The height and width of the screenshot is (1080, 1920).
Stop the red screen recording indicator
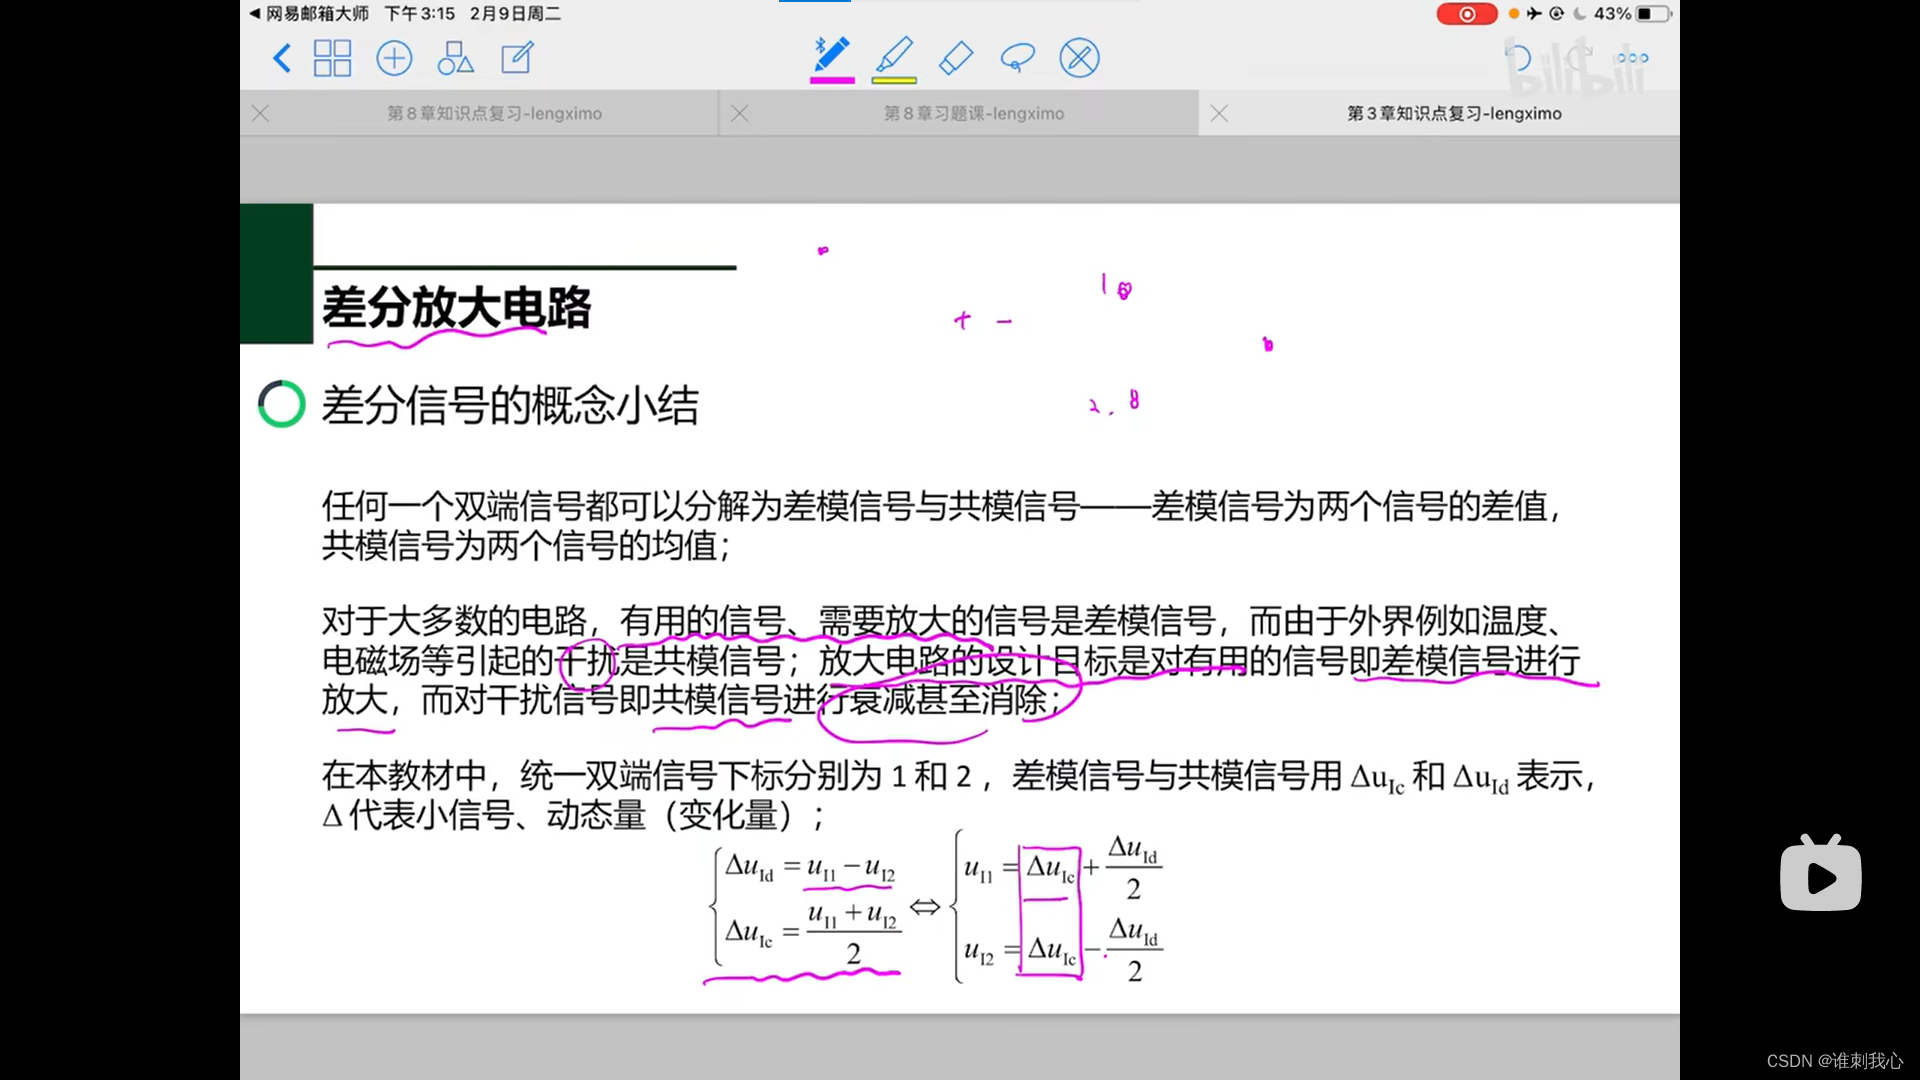pyautogui.click(x=1466, y=14)
